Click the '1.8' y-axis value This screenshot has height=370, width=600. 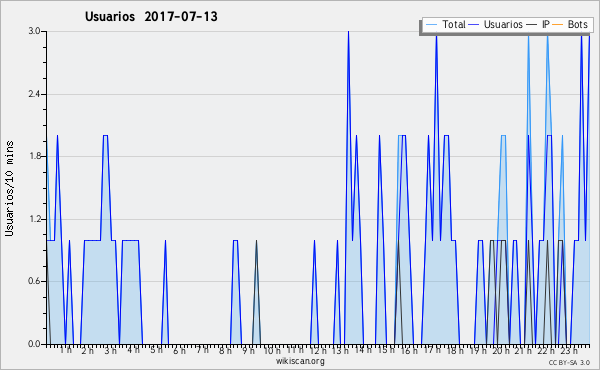[x=34, y=156]
